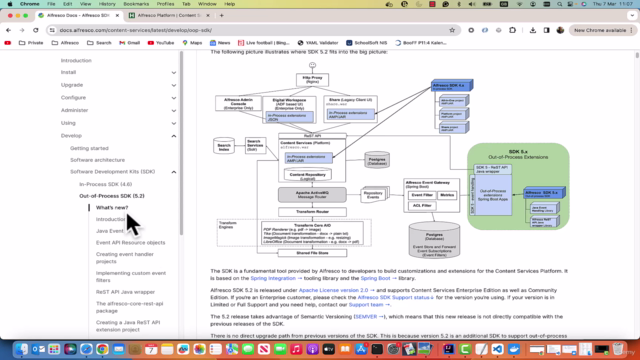Viewport: 640px width, 360px height.
Task: Collapse the Software Development Kits (SDK) chevron
Action: pyautogui.click(x=174, y=172)
